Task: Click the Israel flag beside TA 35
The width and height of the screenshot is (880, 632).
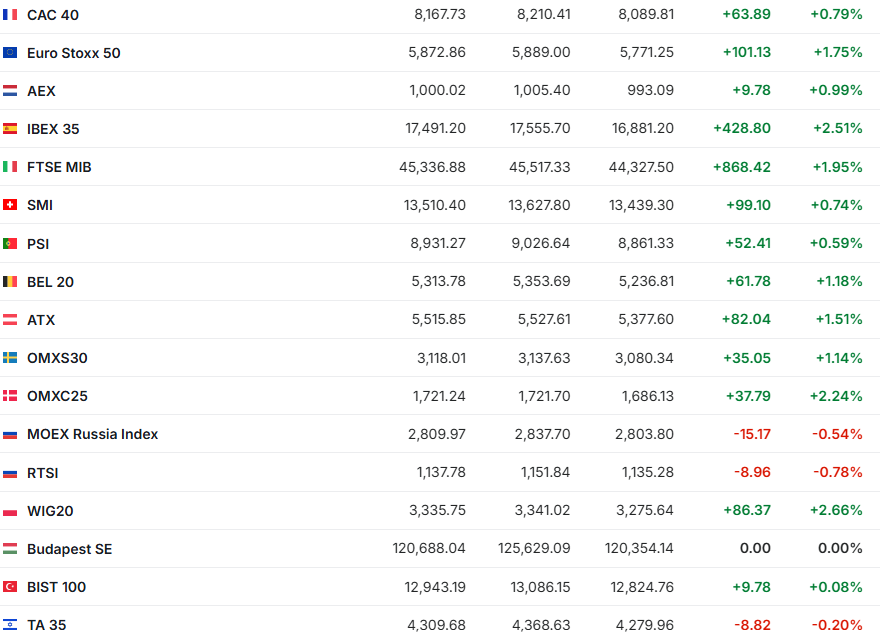Action: click(x=10, y=625)
